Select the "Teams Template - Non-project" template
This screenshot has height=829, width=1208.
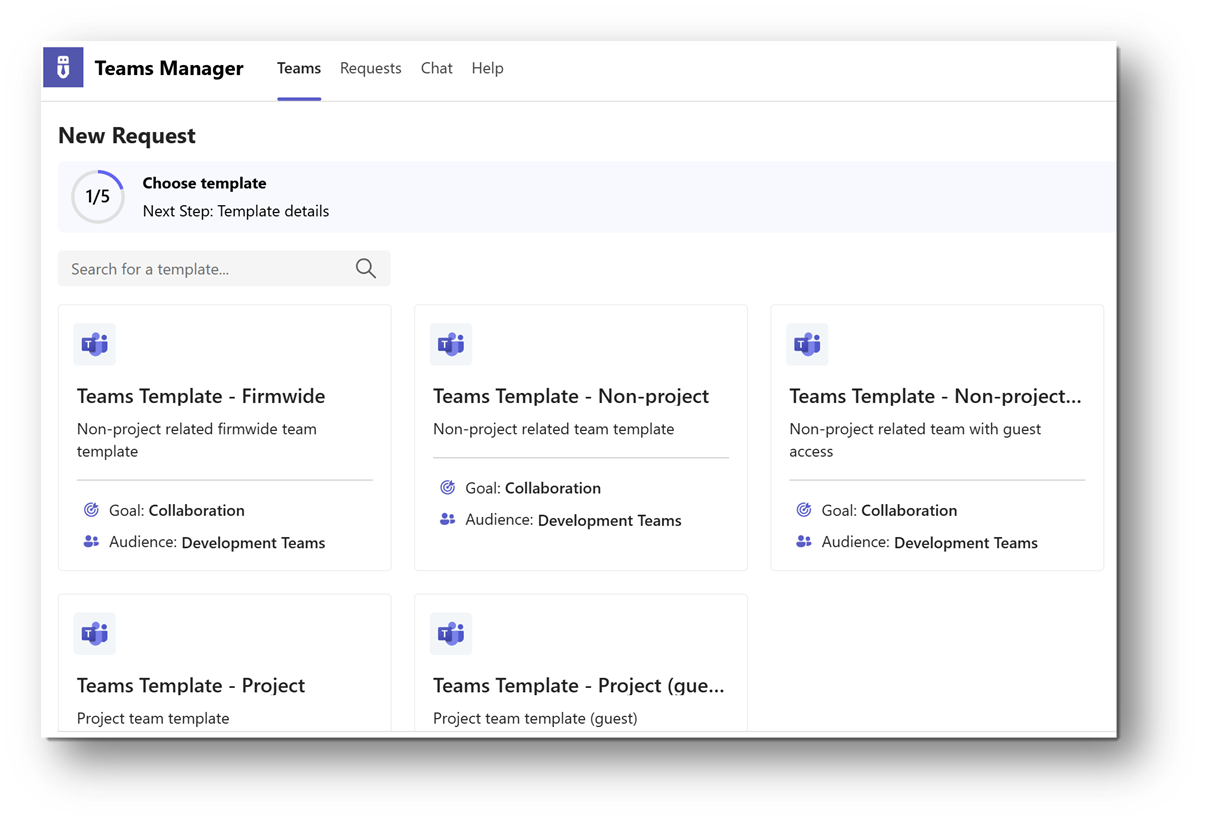point(580,437)
